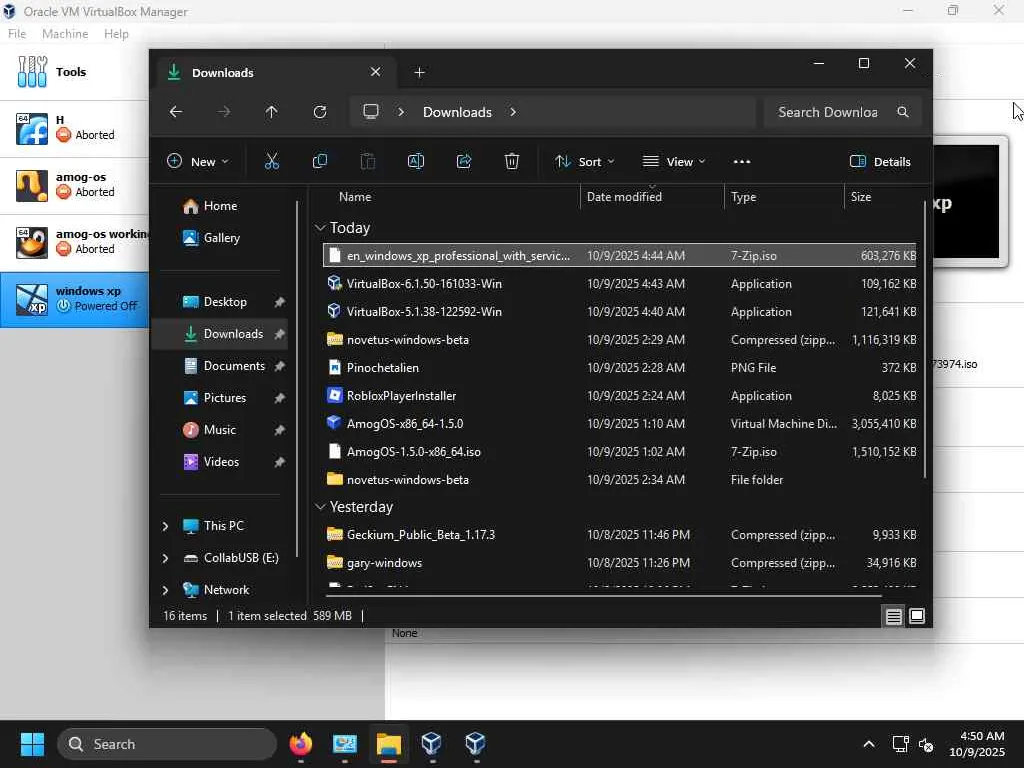Expand Network in navigation pane
Viewport: 1024px width, 768px height.
(x=165, y=590)
